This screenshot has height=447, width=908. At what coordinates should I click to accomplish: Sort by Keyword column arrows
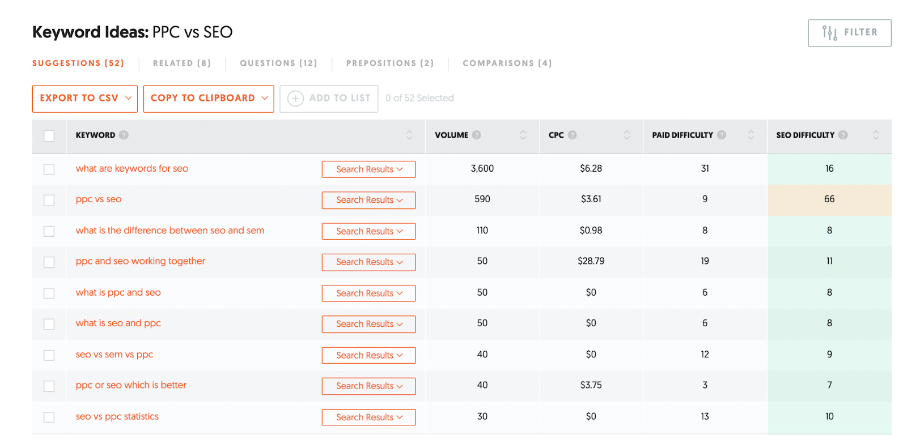pyautogui.click(x=409, y=135)
